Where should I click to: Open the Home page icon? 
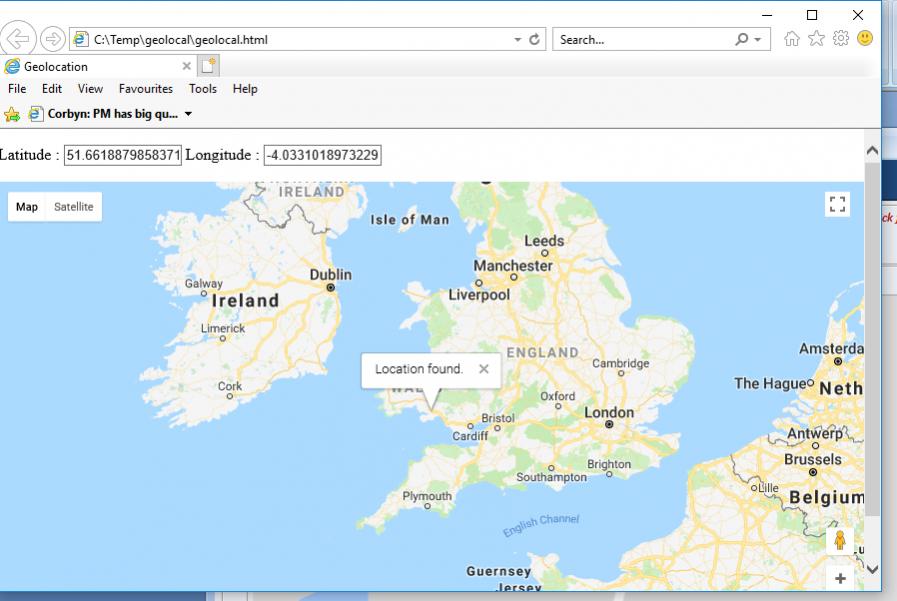click(792, 39)
